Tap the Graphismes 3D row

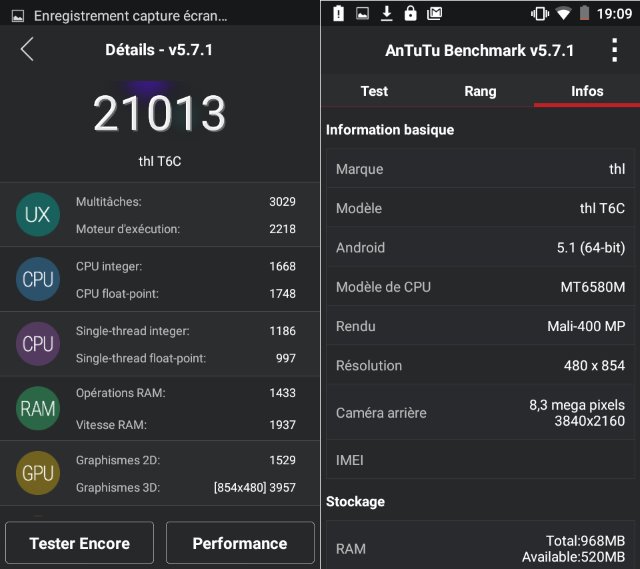(x=186, y=487)
